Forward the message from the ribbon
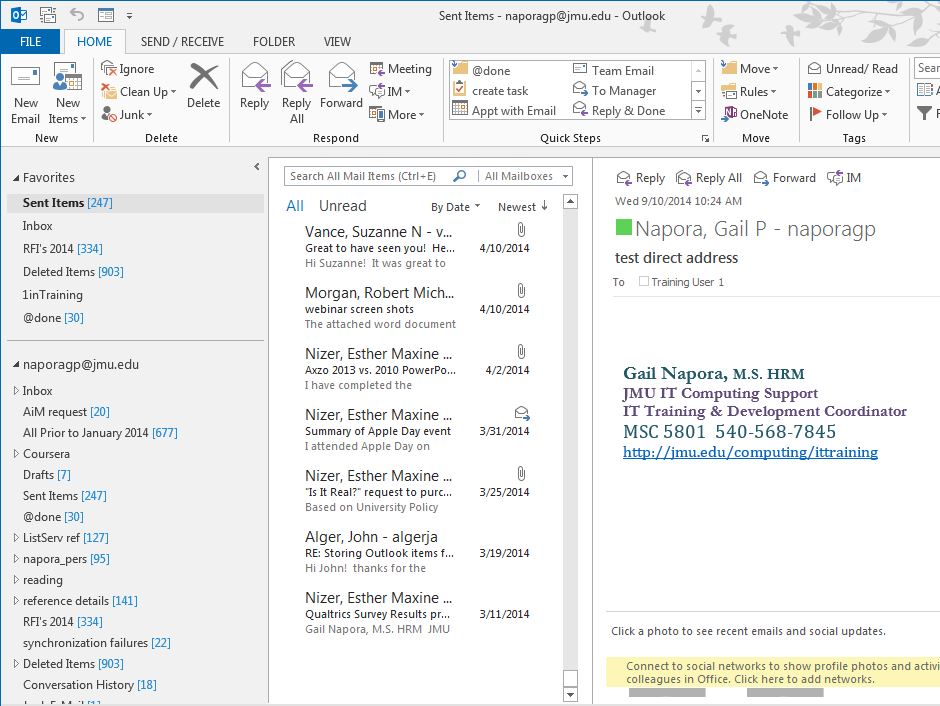The height and width of the screenshot is (706, 940). coord(341,86)
